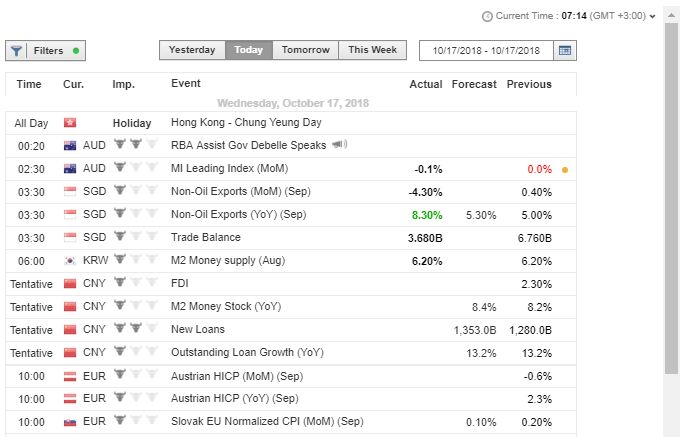Switch to the Tomorrow tab

(x=305, y=50)
